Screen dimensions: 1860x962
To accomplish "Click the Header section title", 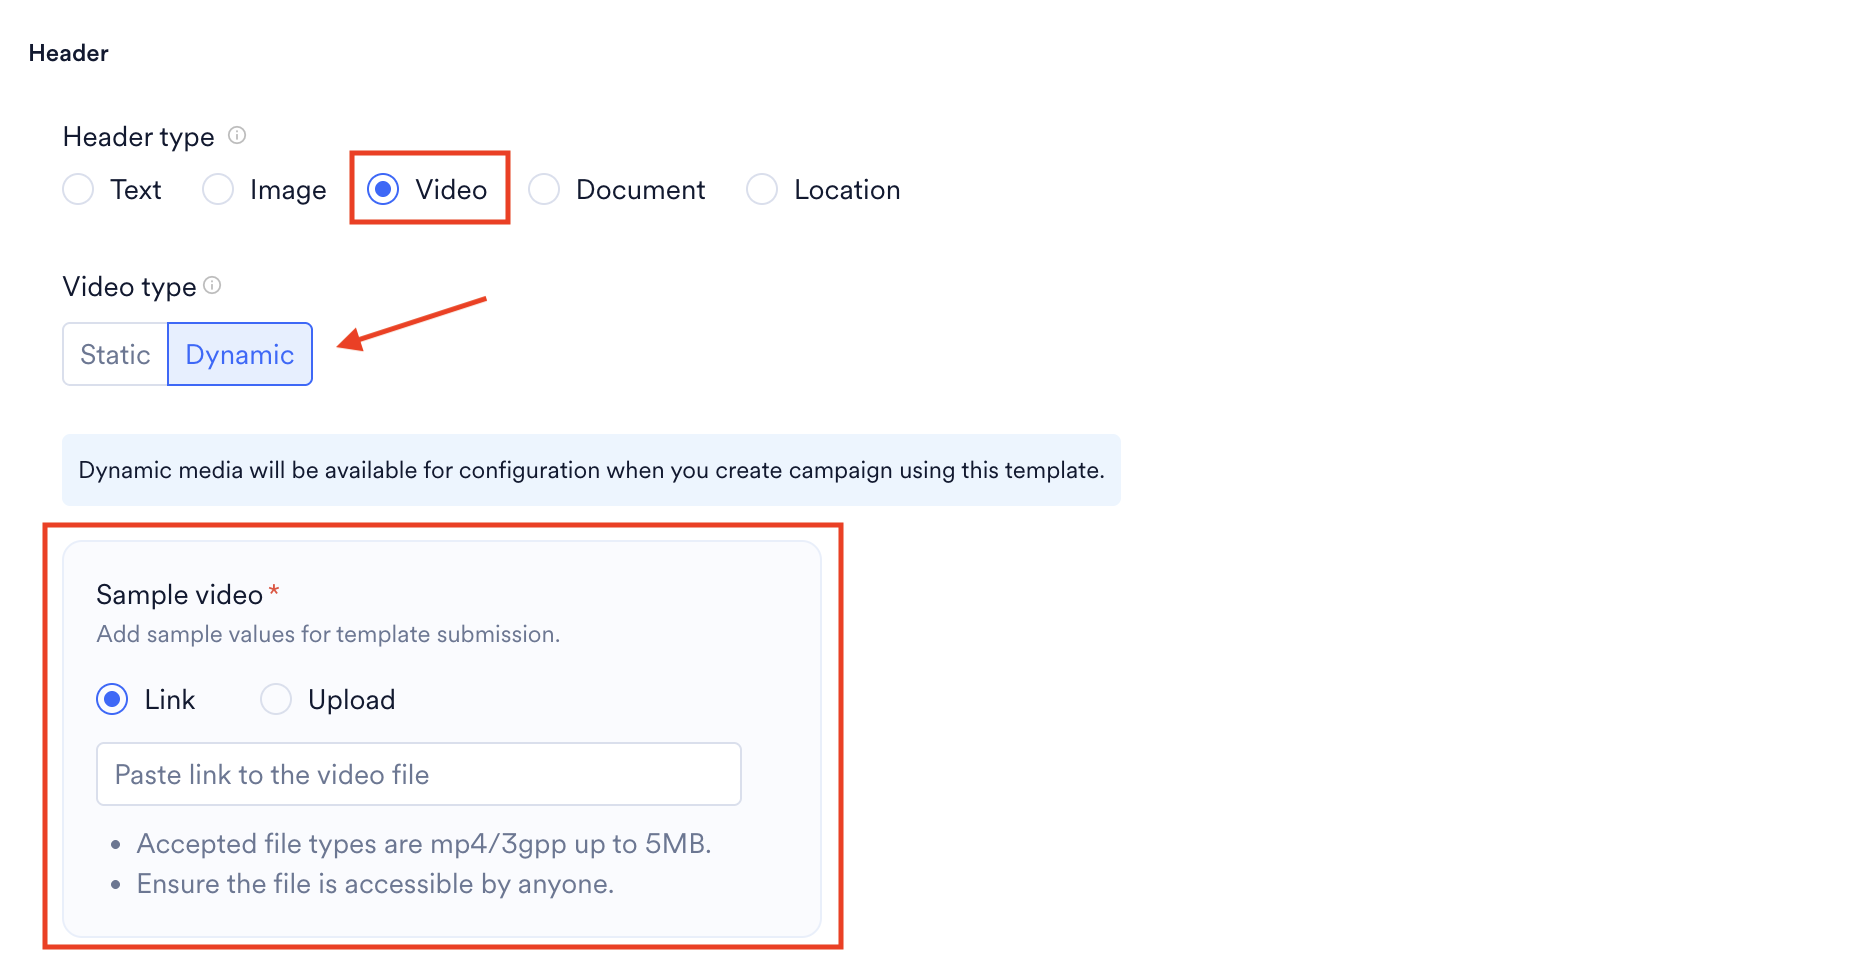I will click(68, 53).
